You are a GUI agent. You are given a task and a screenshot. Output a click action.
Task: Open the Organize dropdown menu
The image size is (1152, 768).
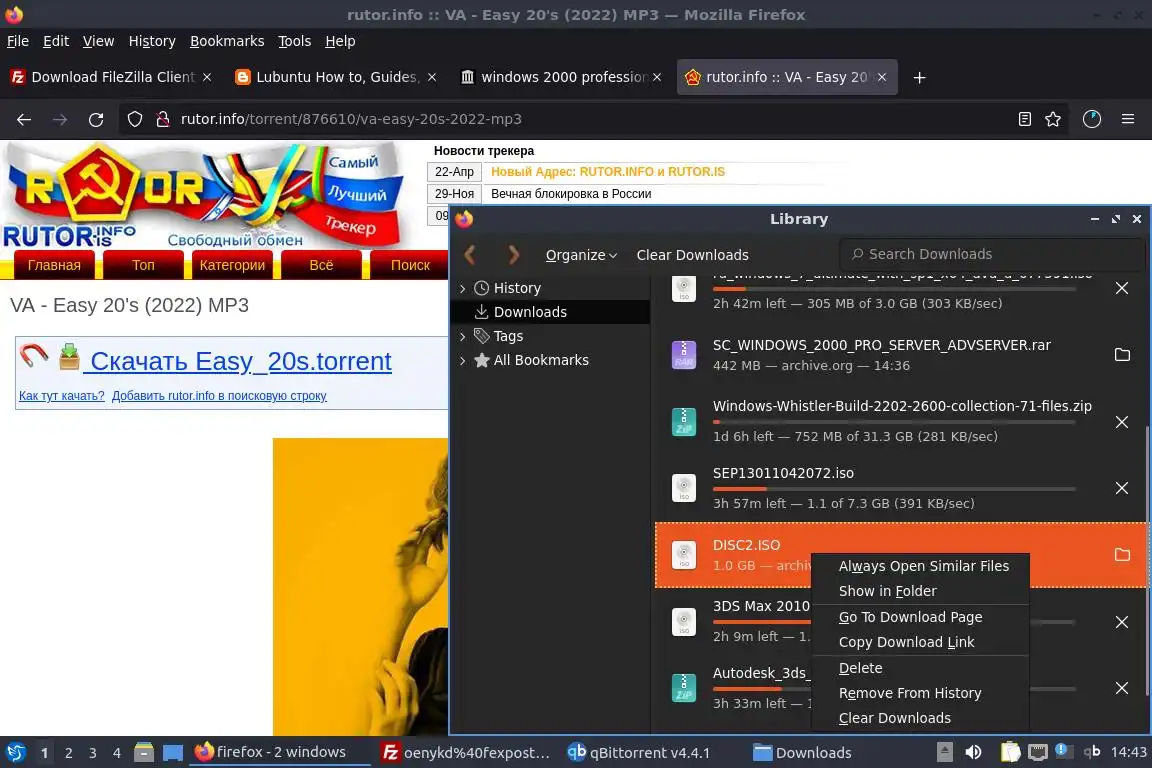click(581, 255)
